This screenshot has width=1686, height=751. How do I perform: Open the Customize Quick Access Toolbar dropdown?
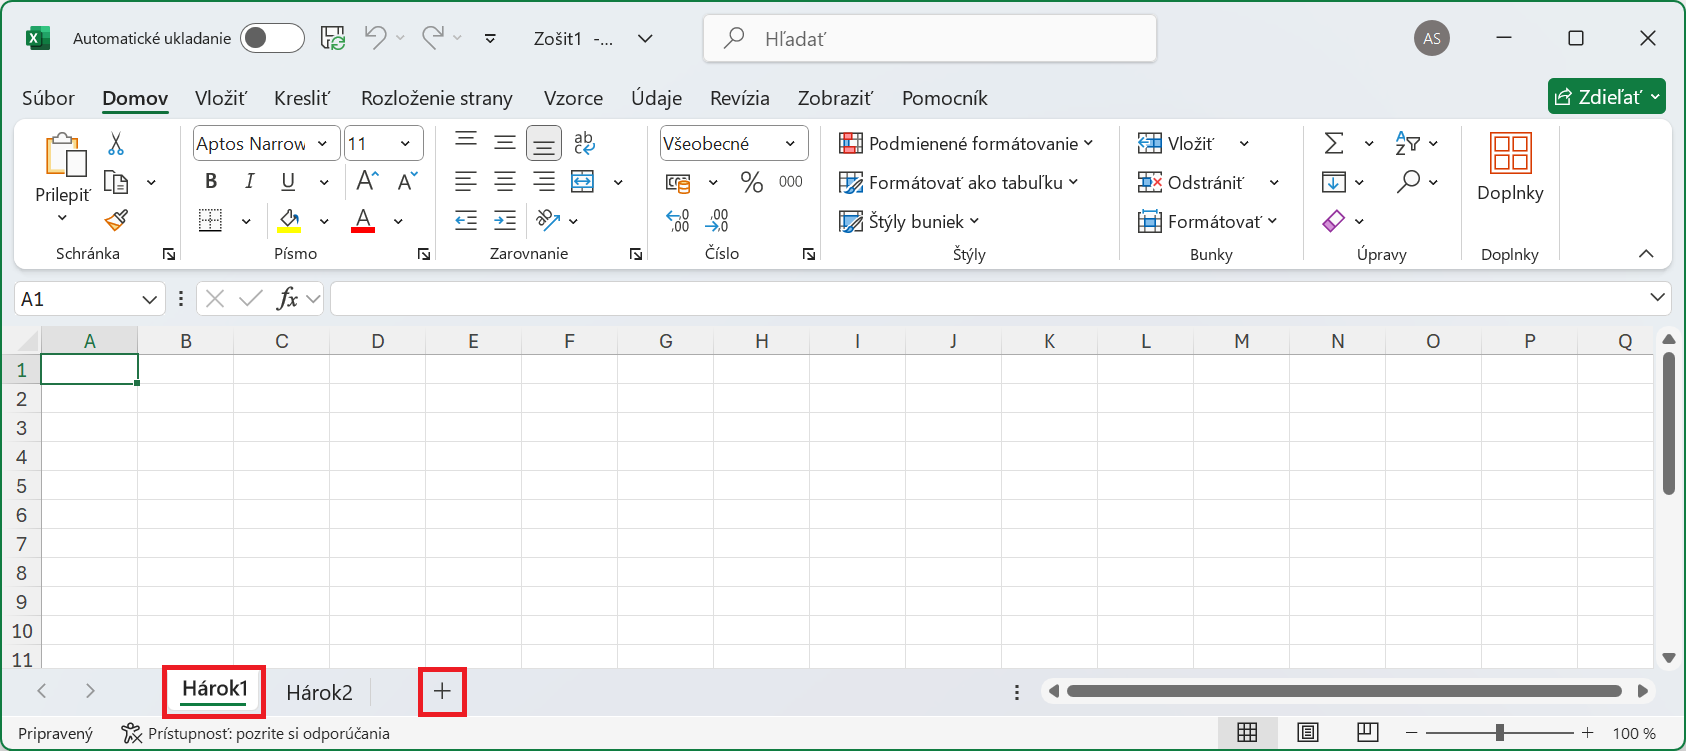(x=490, y=39)
